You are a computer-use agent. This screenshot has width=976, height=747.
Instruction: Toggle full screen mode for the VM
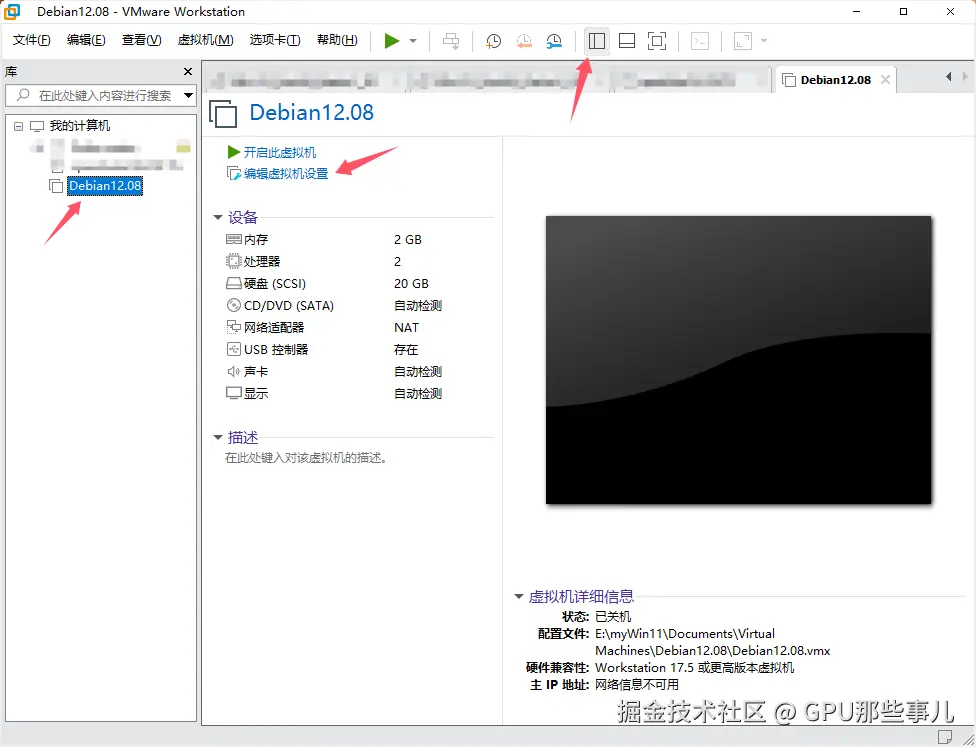(x=655, y=40)
